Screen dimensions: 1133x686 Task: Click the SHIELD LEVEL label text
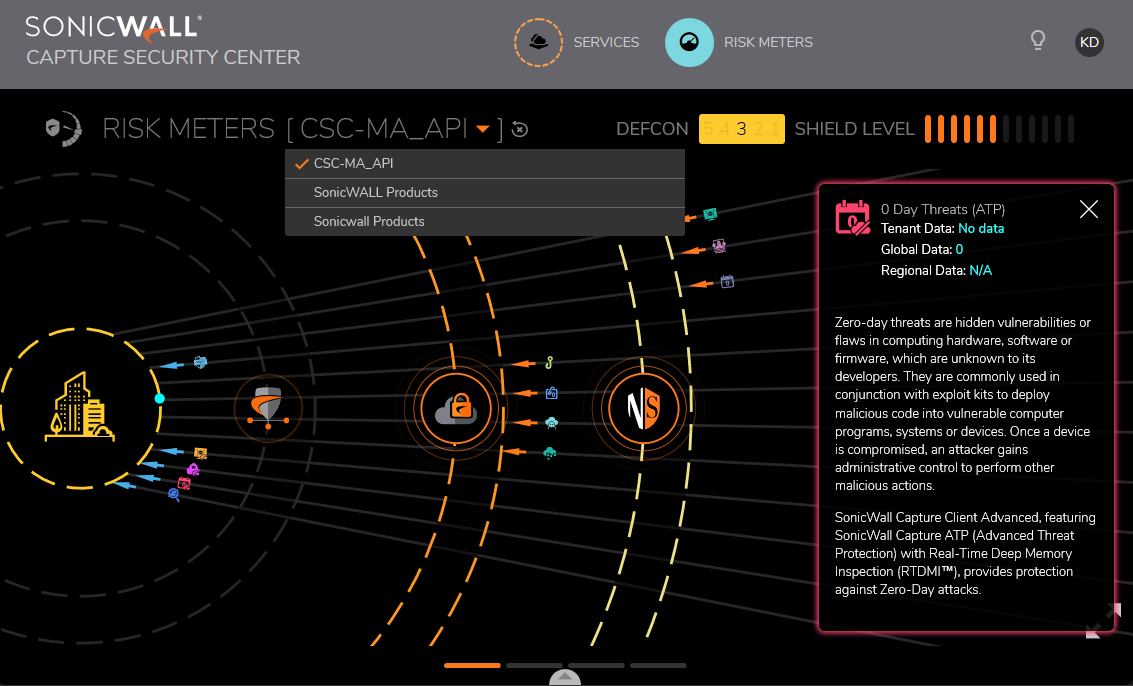(855, 129)
